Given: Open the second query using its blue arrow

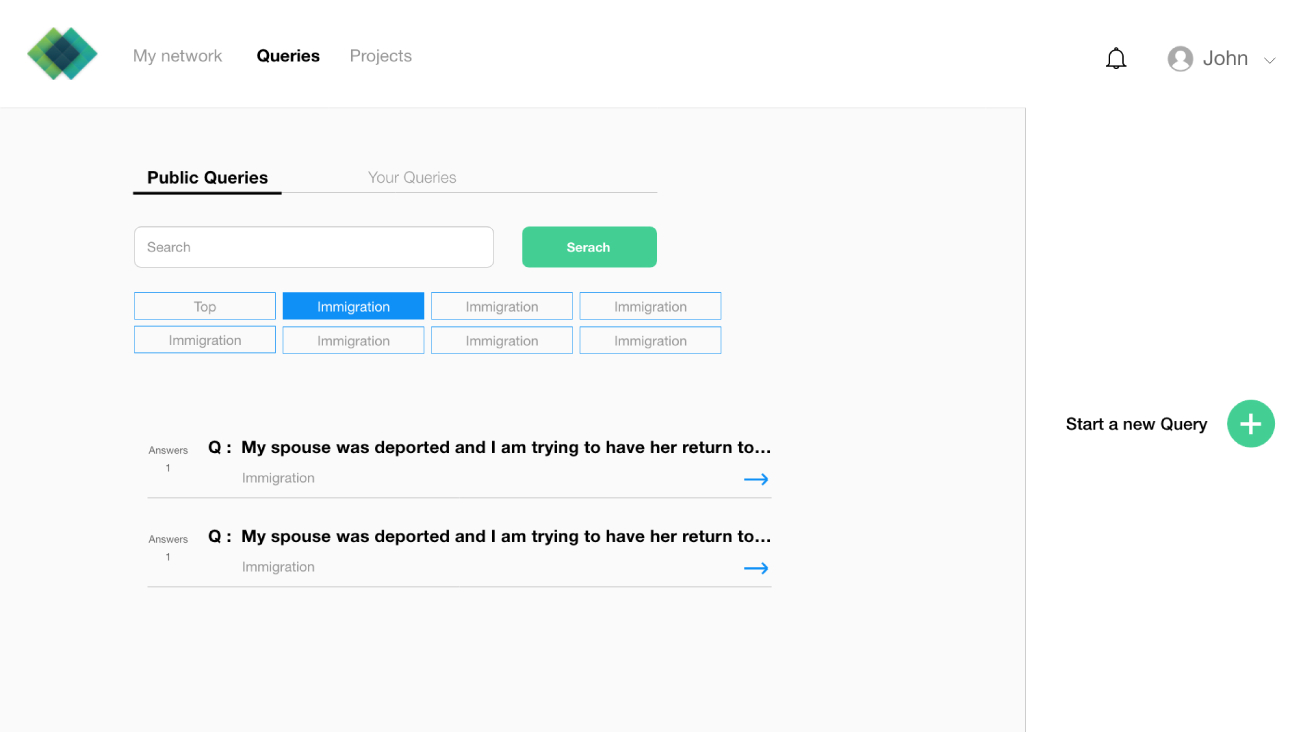Looking at the screenshot, I should point(756,568).
